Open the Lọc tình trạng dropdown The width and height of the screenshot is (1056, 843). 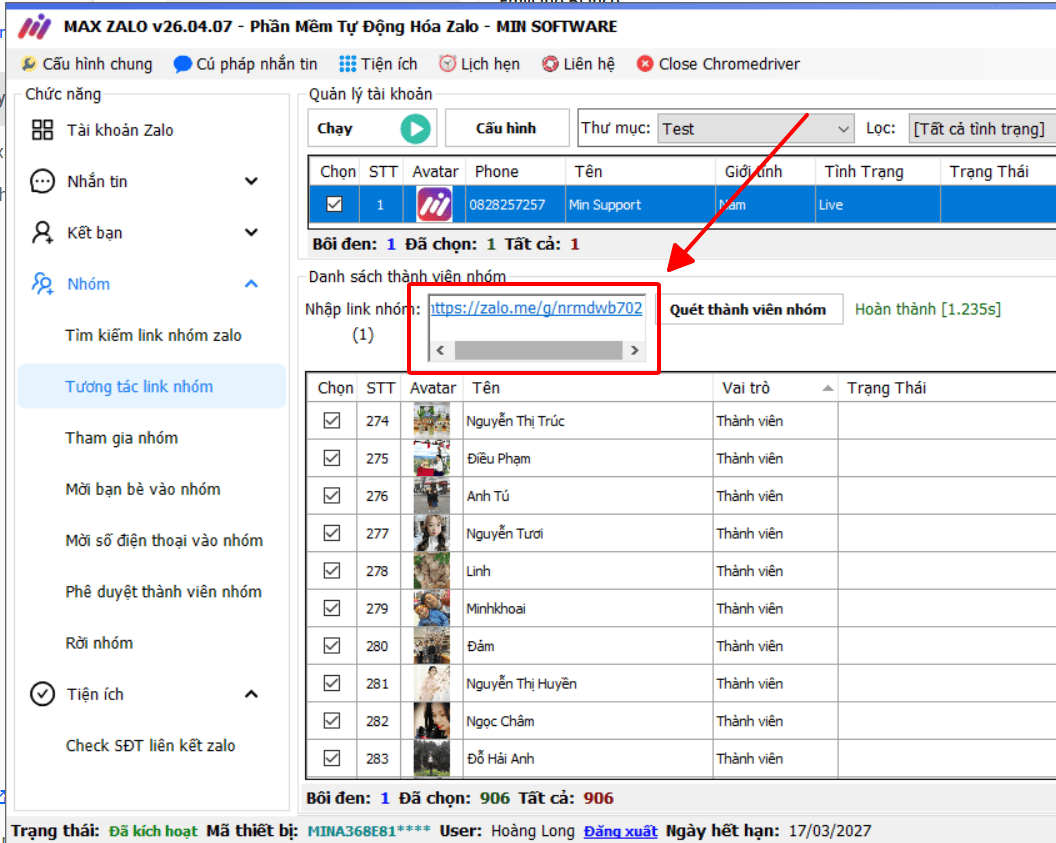coord(982,129)
